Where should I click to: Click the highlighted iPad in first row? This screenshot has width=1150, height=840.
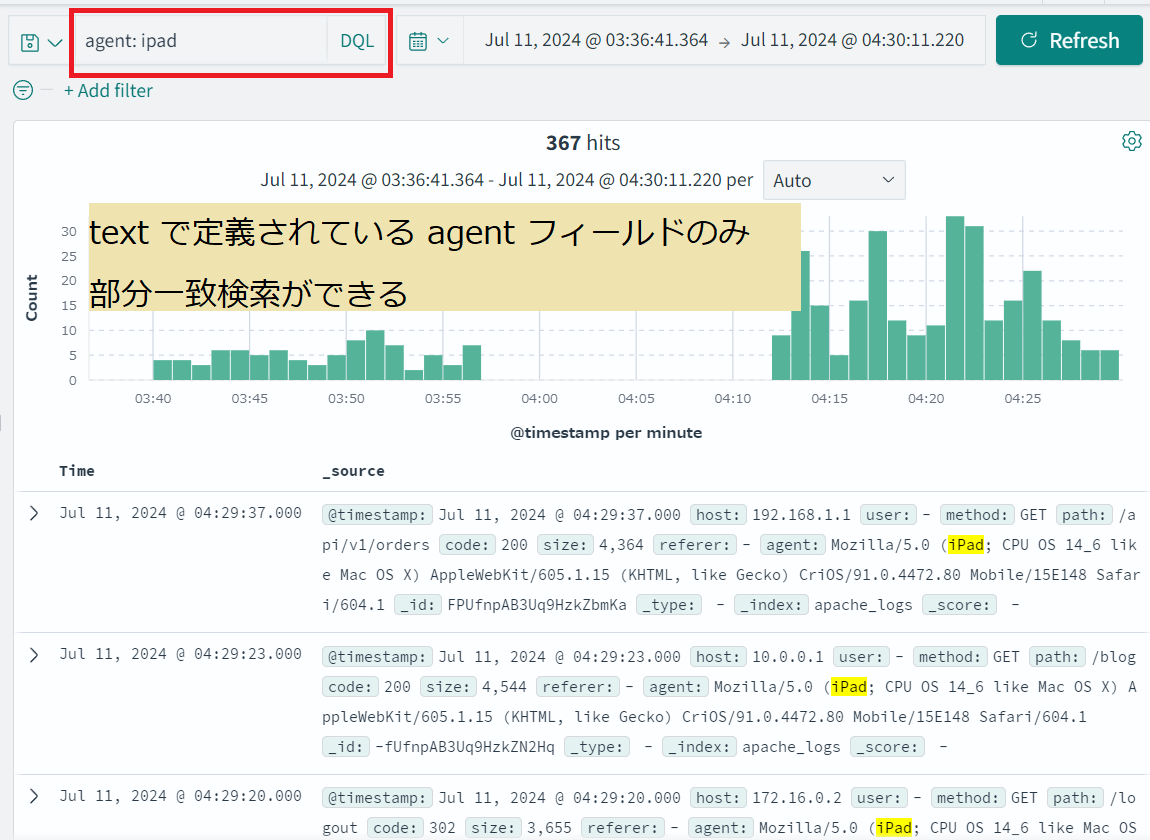coord(966,545)
